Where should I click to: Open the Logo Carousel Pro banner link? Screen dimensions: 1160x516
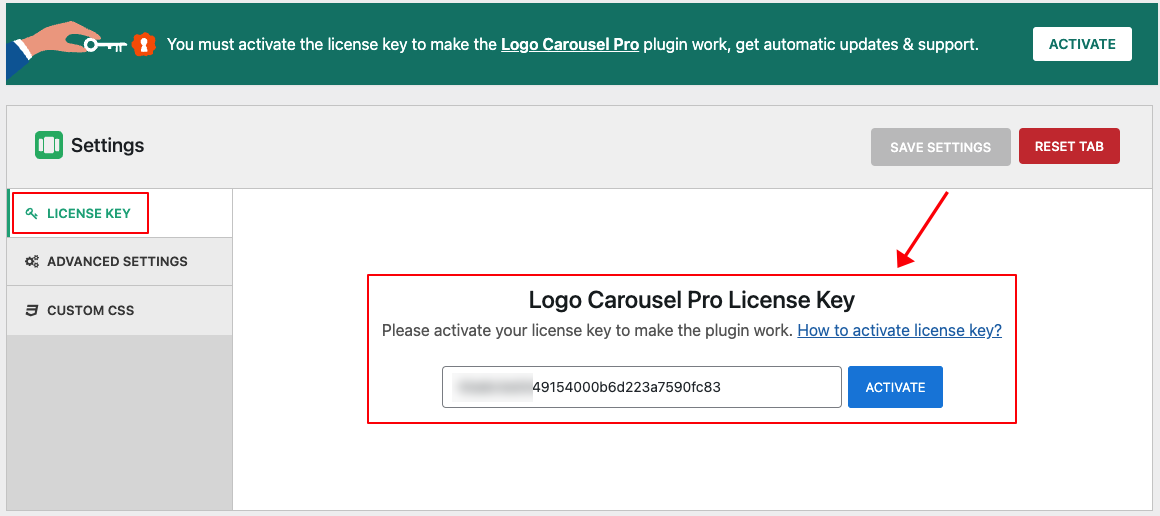point(570,45)
